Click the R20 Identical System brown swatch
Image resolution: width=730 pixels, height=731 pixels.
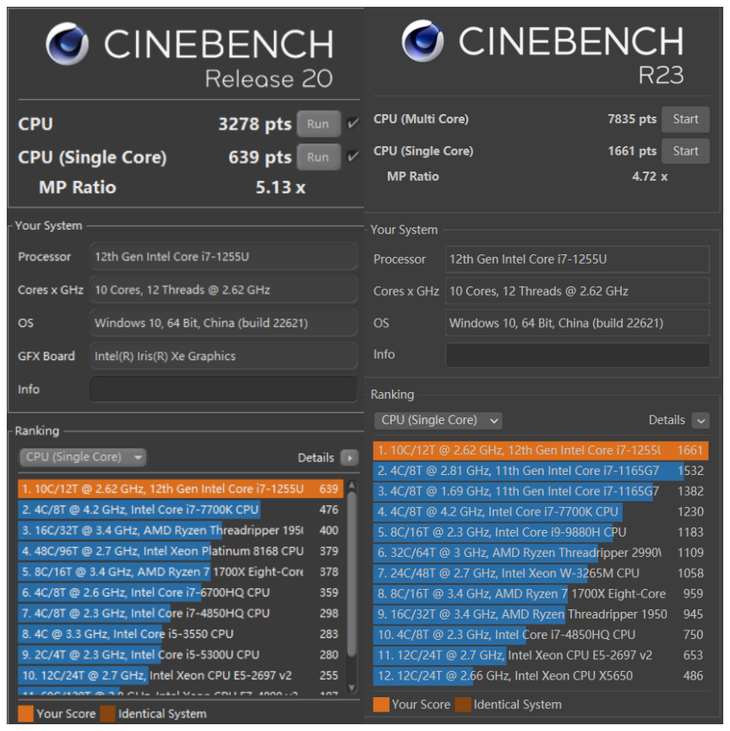click(108, 714)
